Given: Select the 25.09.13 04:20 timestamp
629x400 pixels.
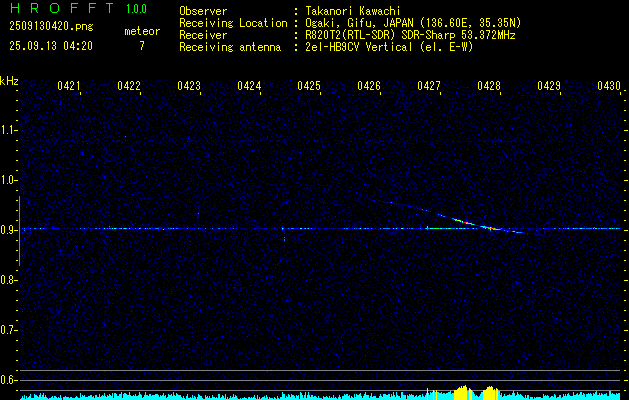Looking at the screenshot, I should pos(50,46).
